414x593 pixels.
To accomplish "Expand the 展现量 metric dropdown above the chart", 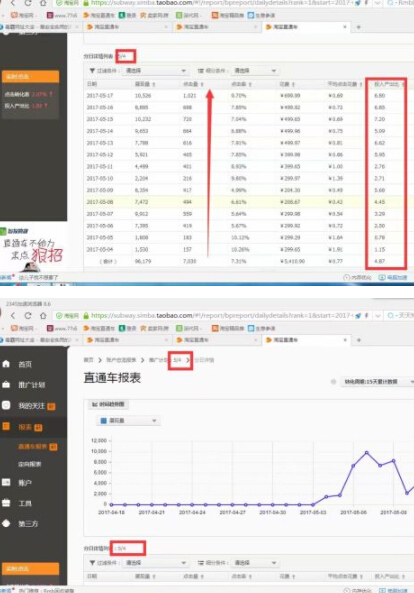I will 129,421.
